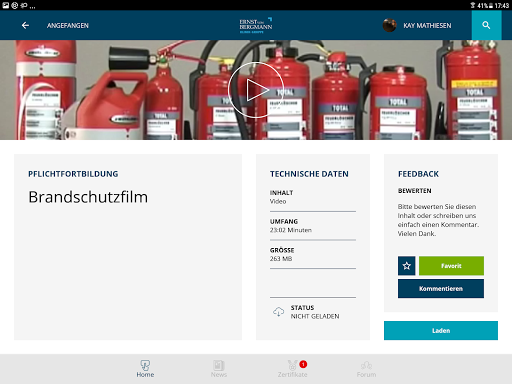Image resolution: width=512 pixels, height=384 pixels.
Task: Select the Kay Mathiesen user name
Action: (427, 26)
